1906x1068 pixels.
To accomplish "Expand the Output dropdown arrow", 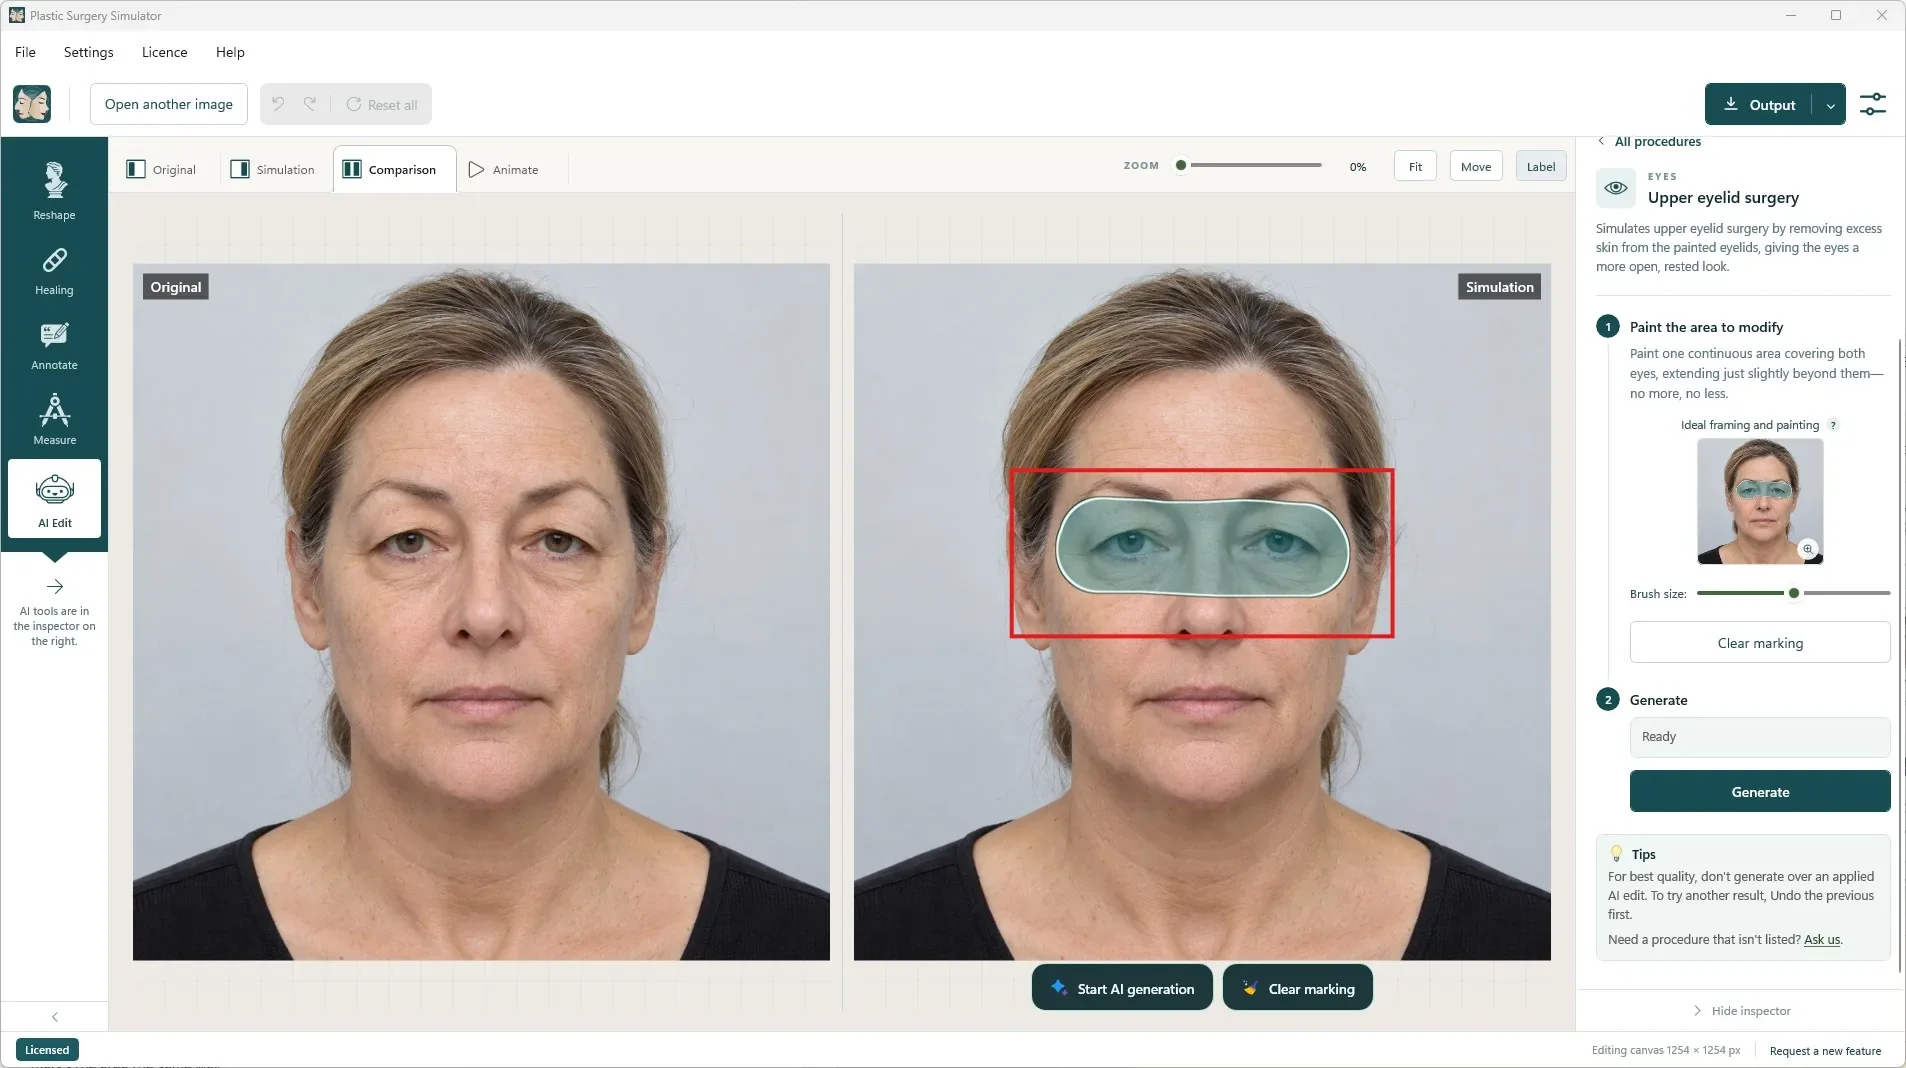I will point(1830,104).
